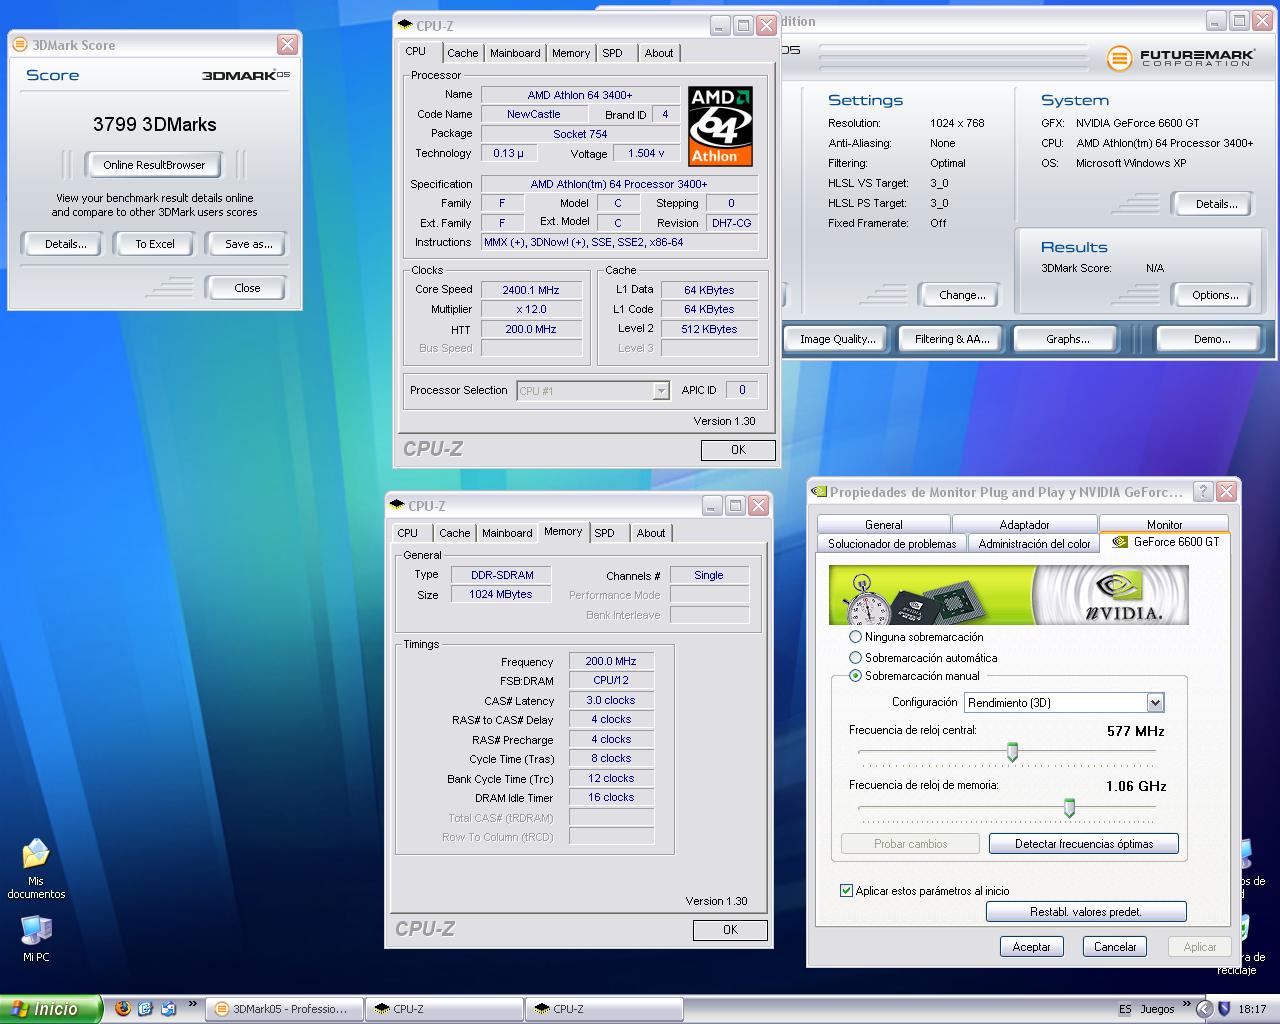
Task: Open the Configuración Rendimiento (3D) dropdown
Action: [1155, 703]
